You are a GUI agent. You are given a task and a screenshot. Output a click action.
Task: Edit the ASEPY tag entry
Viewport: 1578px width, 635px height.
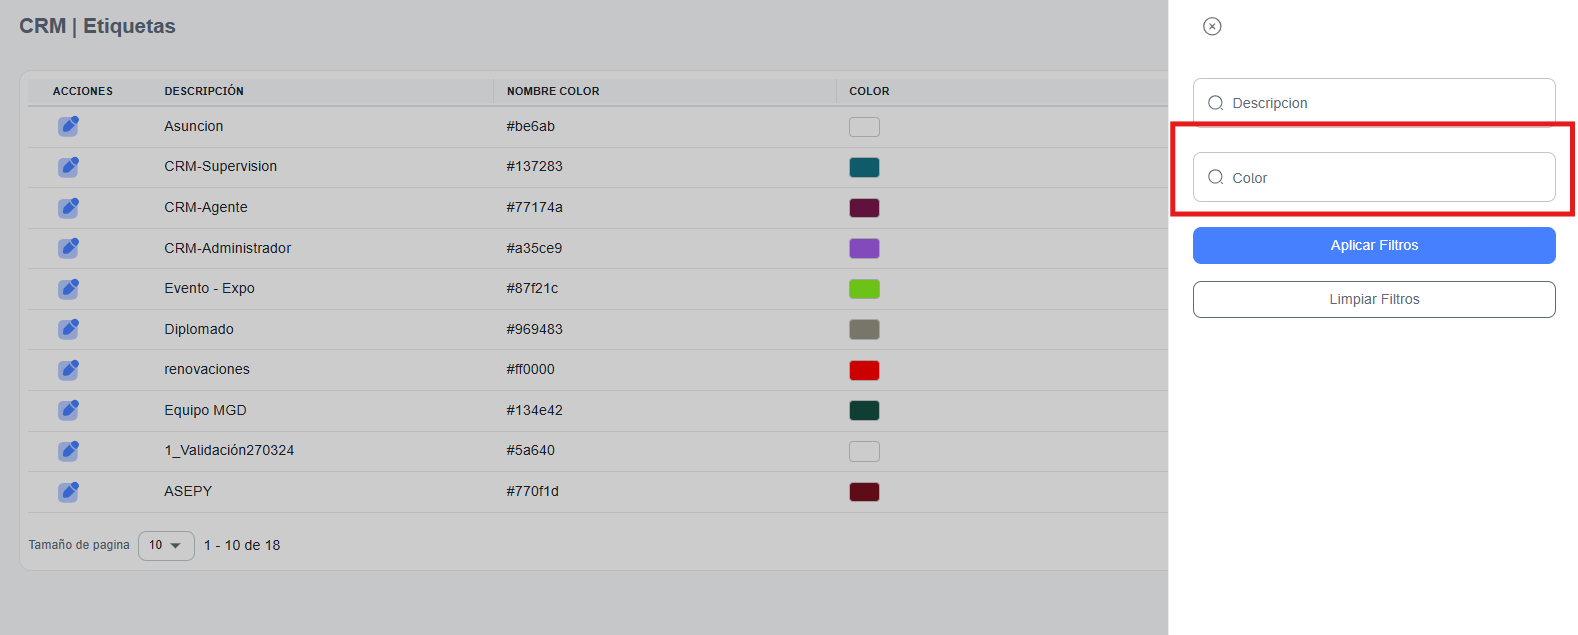click(68, 492)
